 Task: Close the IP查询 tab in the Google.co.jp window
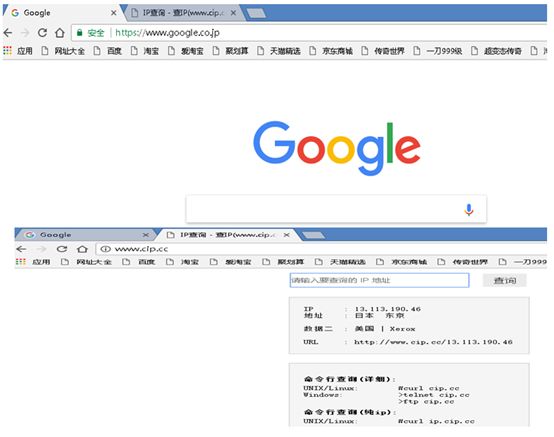(233, 13)
